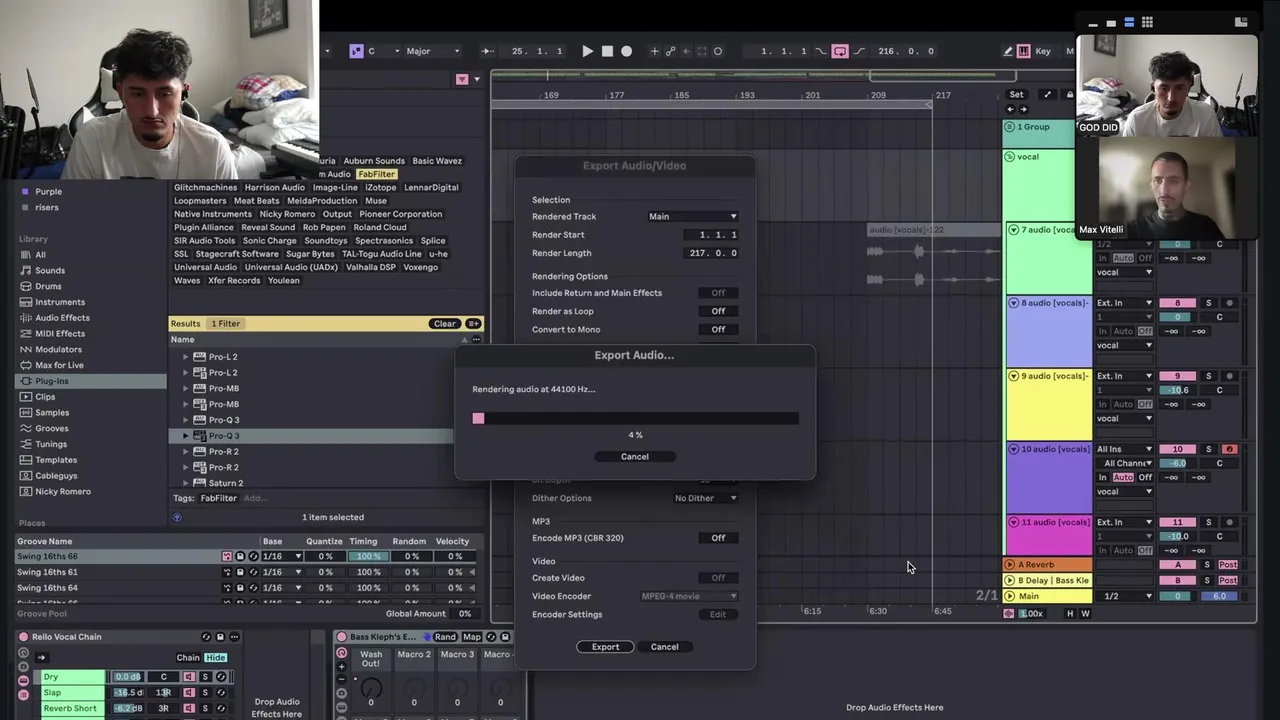The height and width of the screenshot is (720, 1280).
Task: Toggle Include Return and Main Effects
Action: (718, 293)
